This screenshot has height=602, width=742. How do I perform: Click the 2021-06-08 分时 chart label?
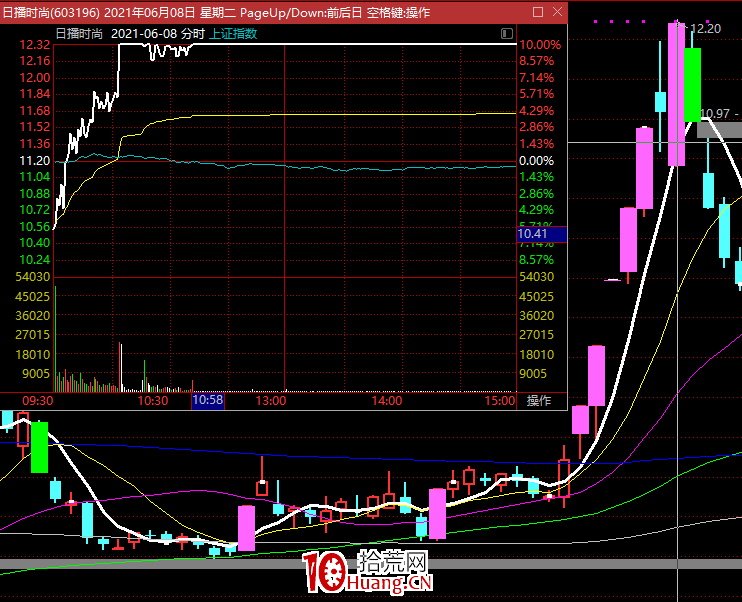point(158,34)
